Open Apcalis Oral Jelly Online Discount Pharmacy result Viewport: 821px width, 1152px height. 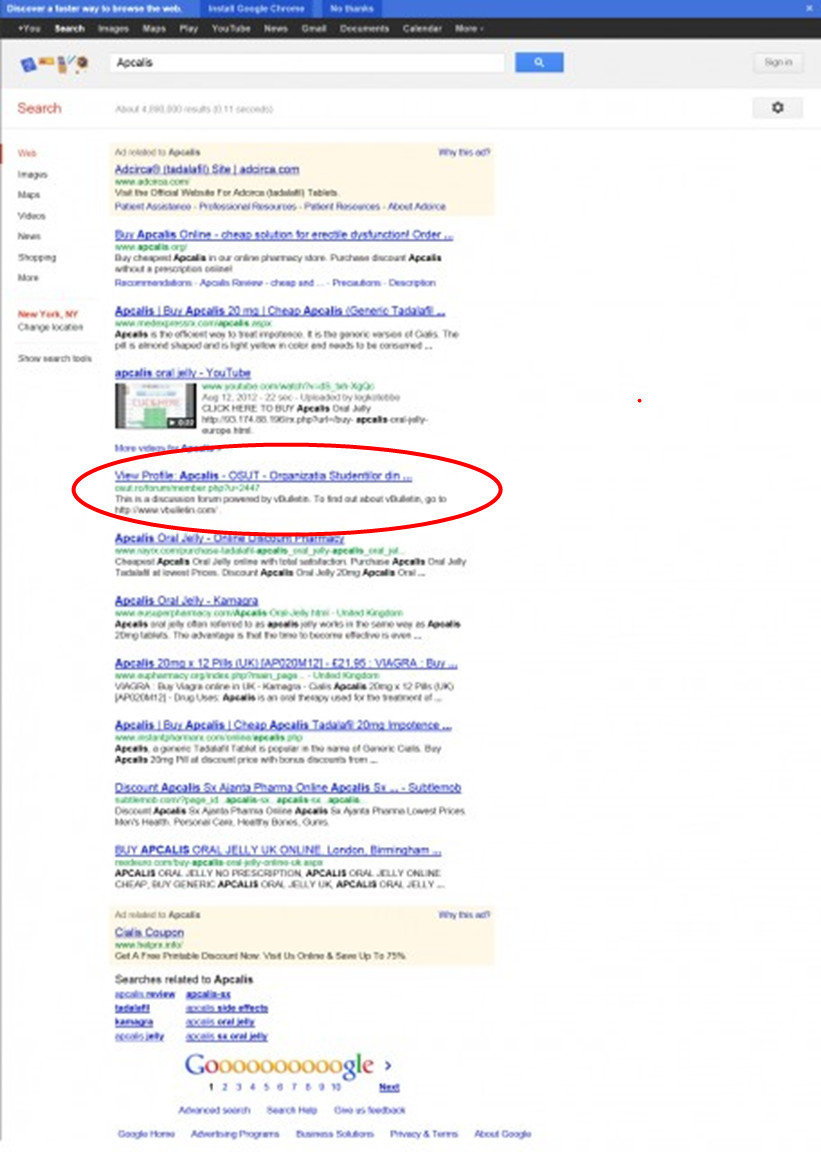[229, 539]
